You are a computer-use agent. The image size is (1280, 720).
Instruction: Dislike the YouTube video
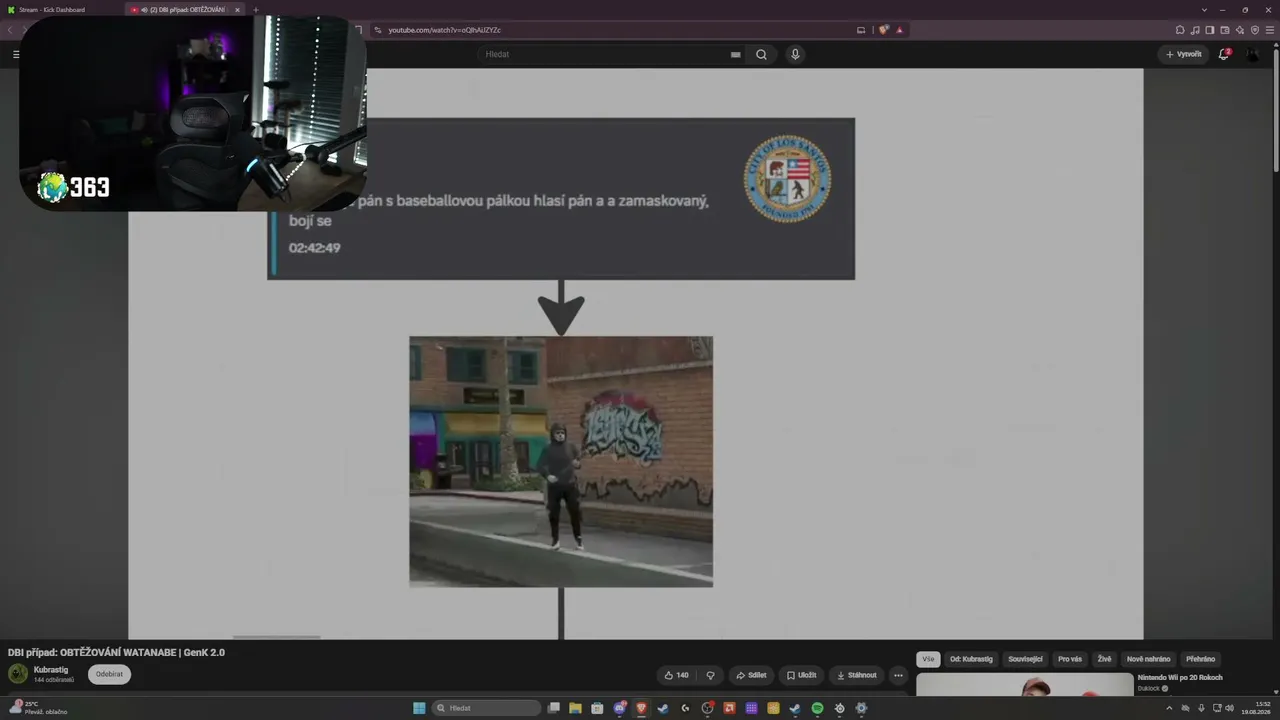(710, 675)
